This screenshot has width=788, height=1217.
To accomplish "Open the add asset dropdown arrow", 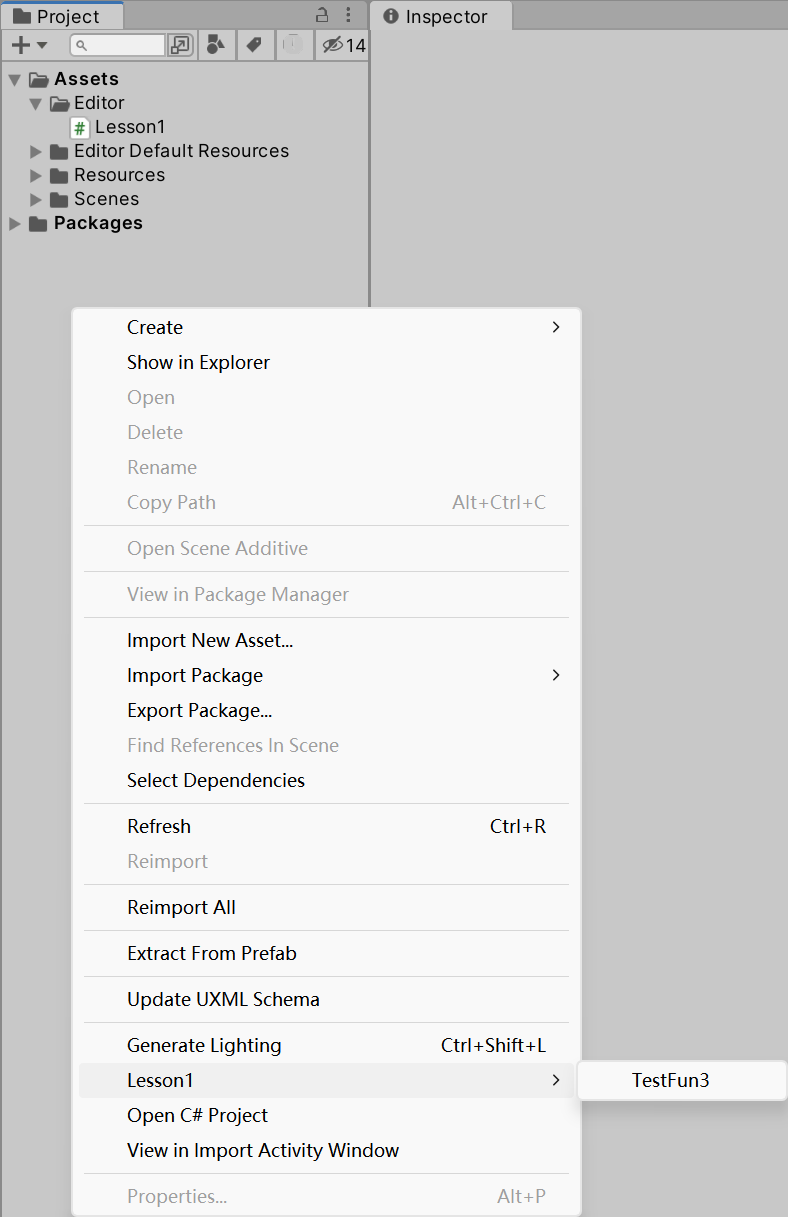I will click(x=42, y=45).
